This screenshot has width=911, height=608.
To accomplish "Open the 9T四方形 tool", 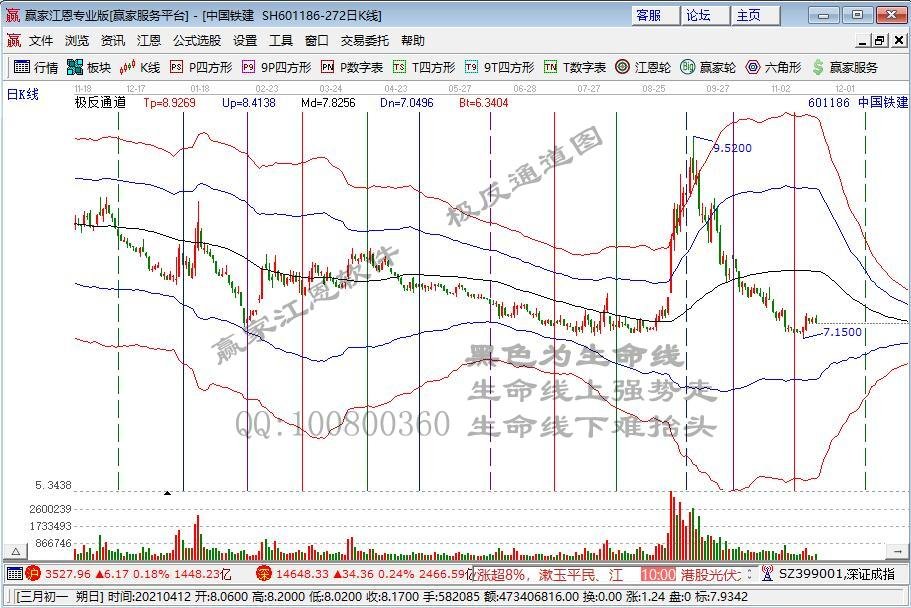I will tap(499, 67).
